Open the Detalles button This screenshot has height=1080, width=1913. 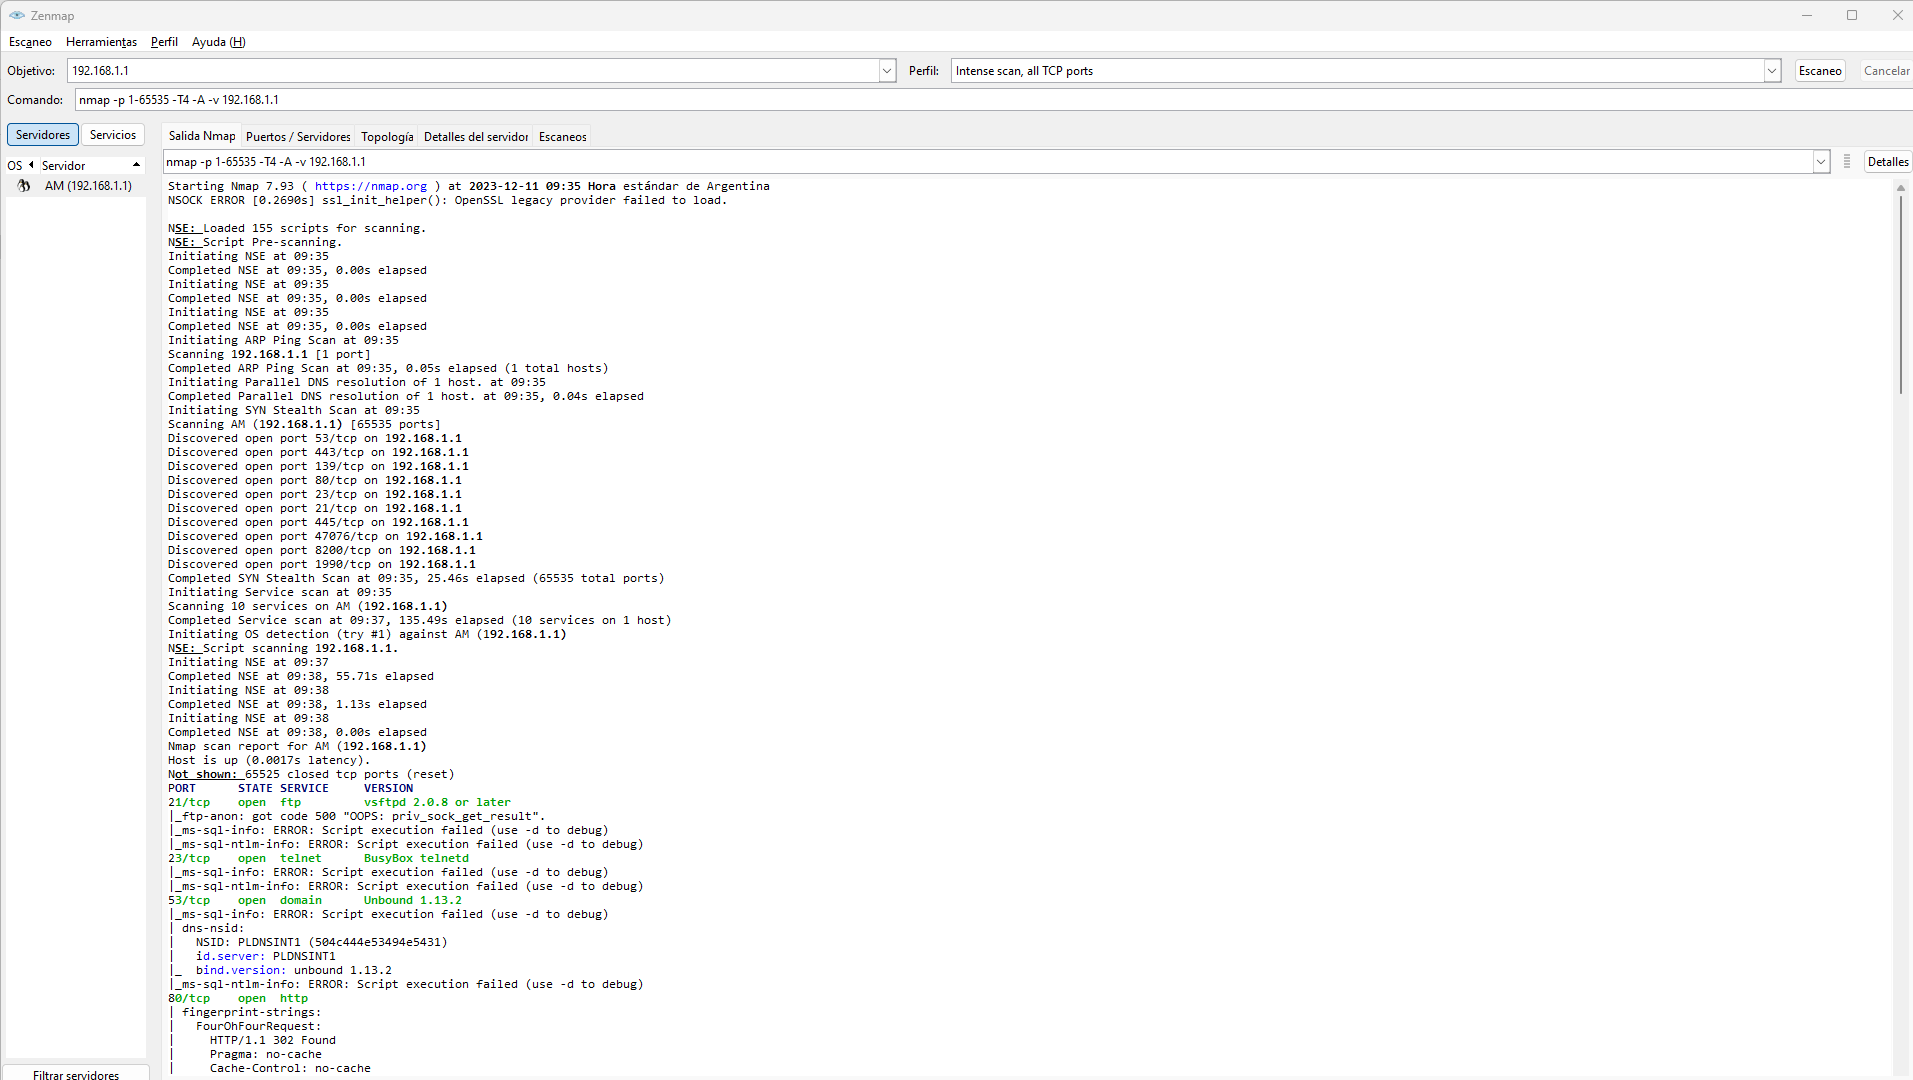pos(1888,162)
